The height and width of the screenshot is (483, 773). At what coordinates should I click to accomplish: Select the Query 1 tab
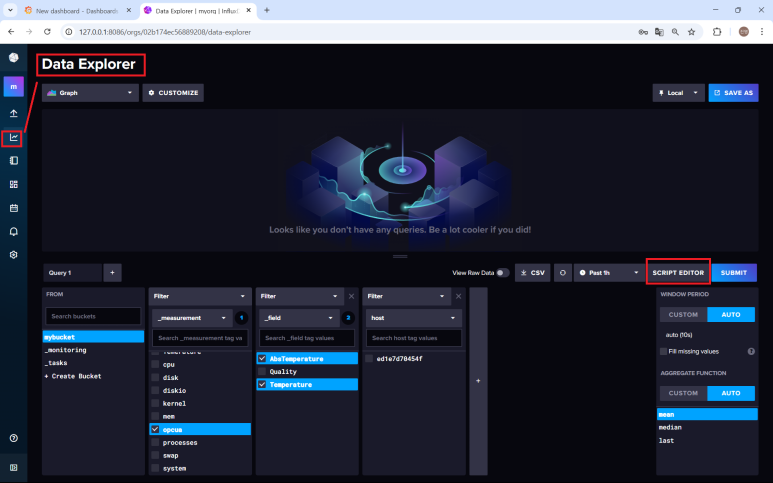(x=72, y=272)
